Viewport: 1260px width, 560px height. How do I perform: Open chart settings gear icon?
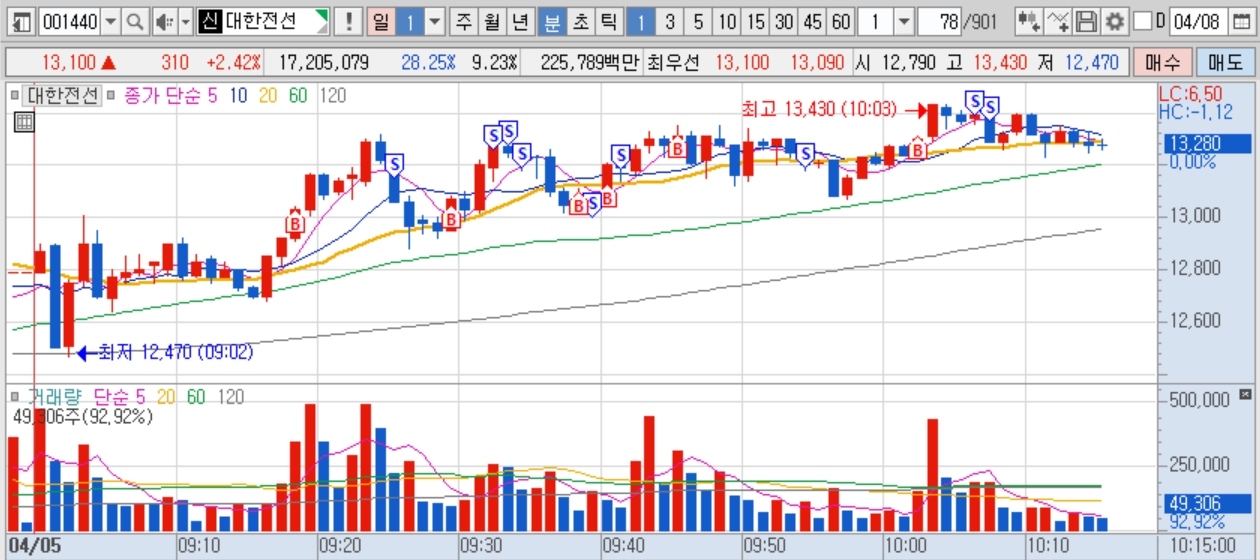click(1115, 21)
